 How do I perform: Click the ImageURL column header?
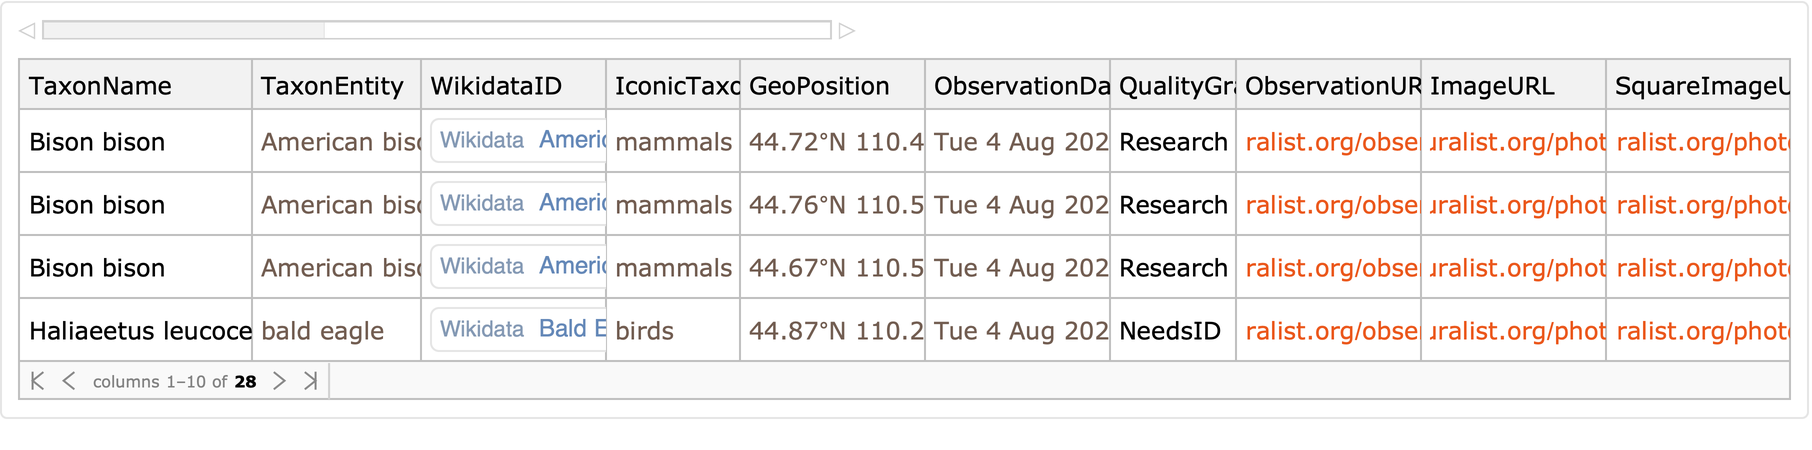[x=1492, y=86]
